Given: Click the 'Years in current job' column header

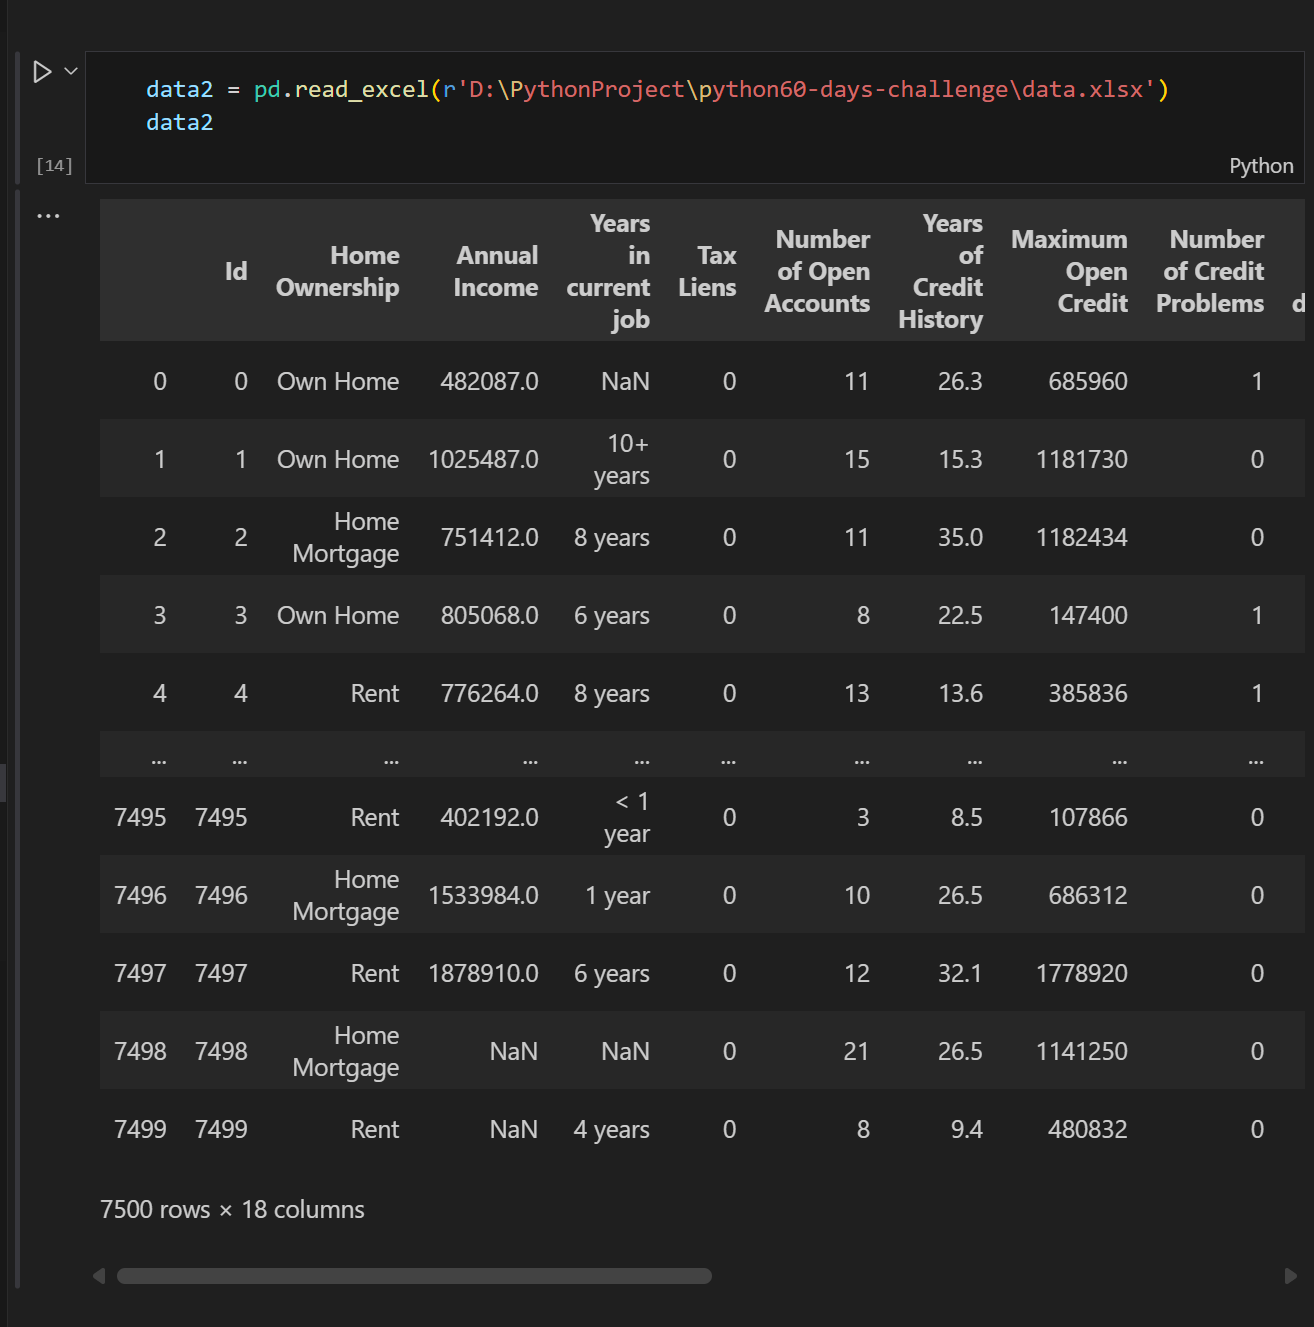Looking at the screenshot, I should click(609, 272).
